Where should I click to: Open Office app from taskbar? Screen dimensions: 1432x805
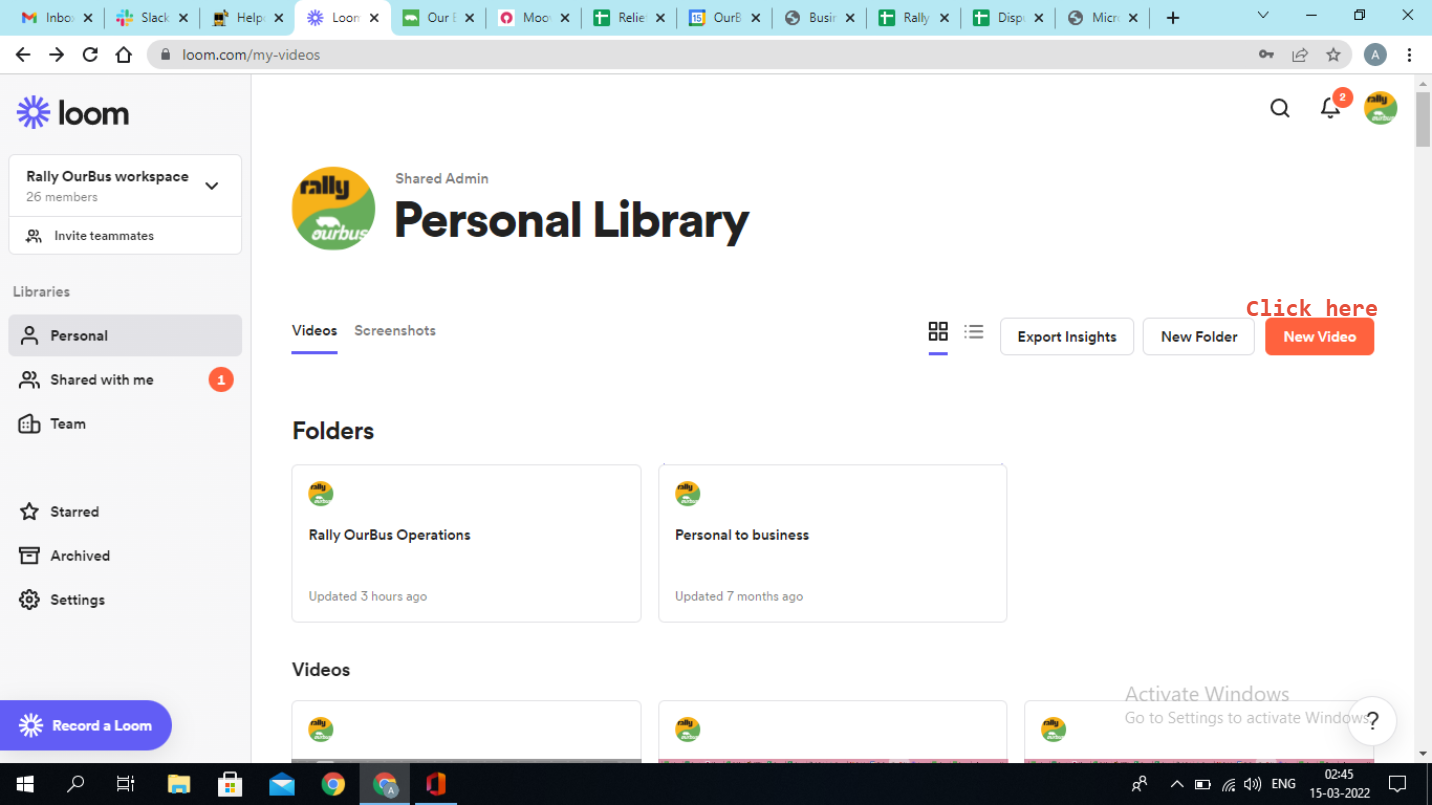435,784
